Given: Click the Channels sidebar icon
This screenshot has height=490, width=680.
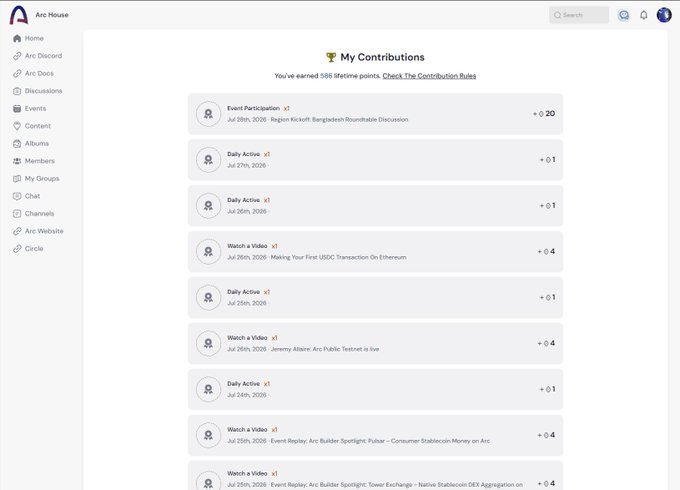Looking at the screenshot, I should [17, 213].
